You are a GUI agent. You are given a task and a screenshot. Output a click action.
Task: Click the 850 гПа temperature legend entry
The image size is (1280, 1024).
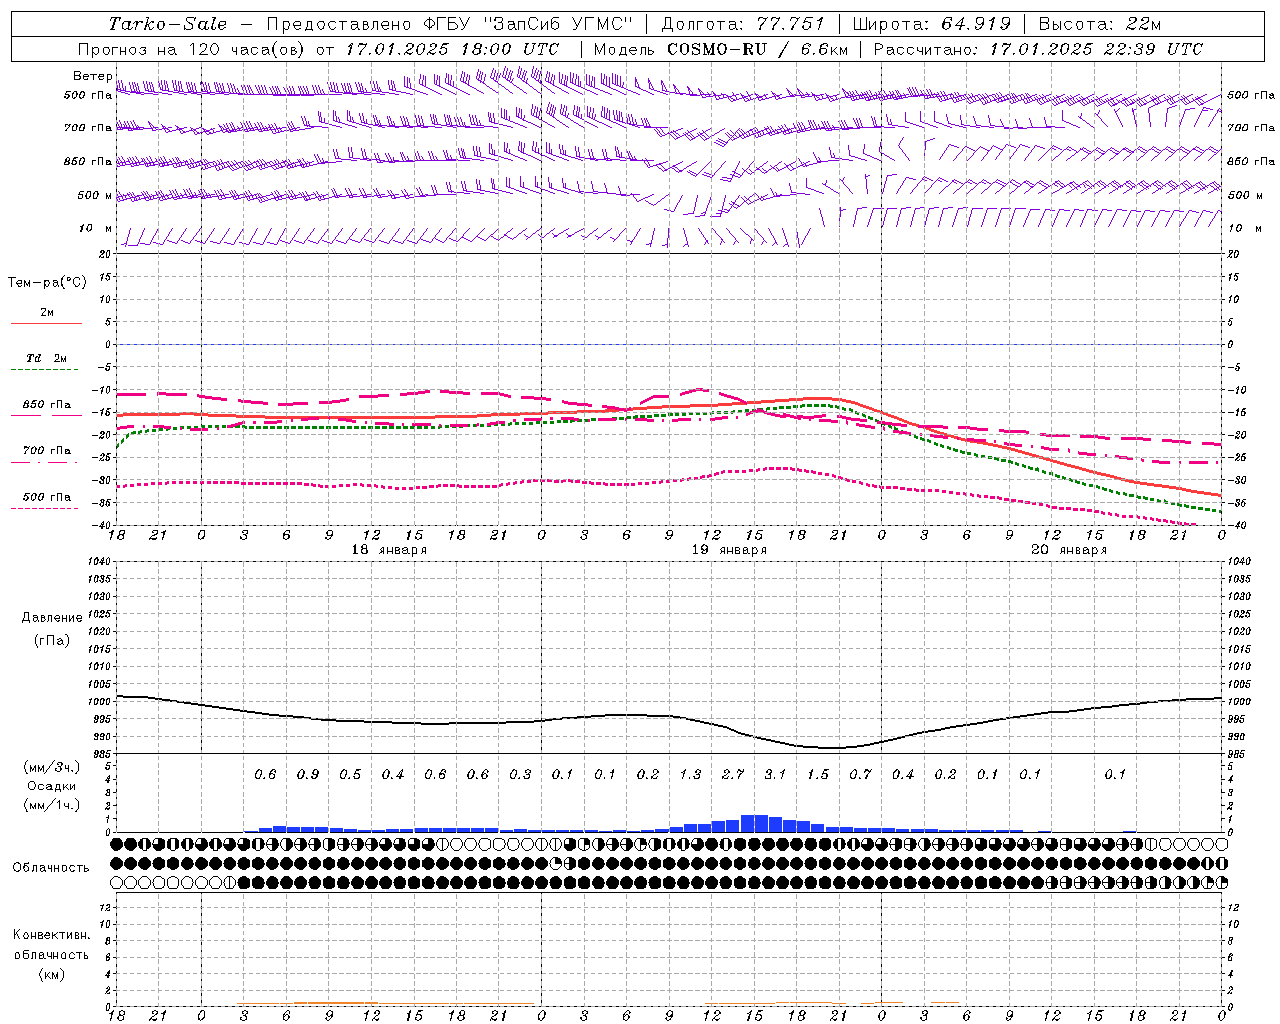47,405
